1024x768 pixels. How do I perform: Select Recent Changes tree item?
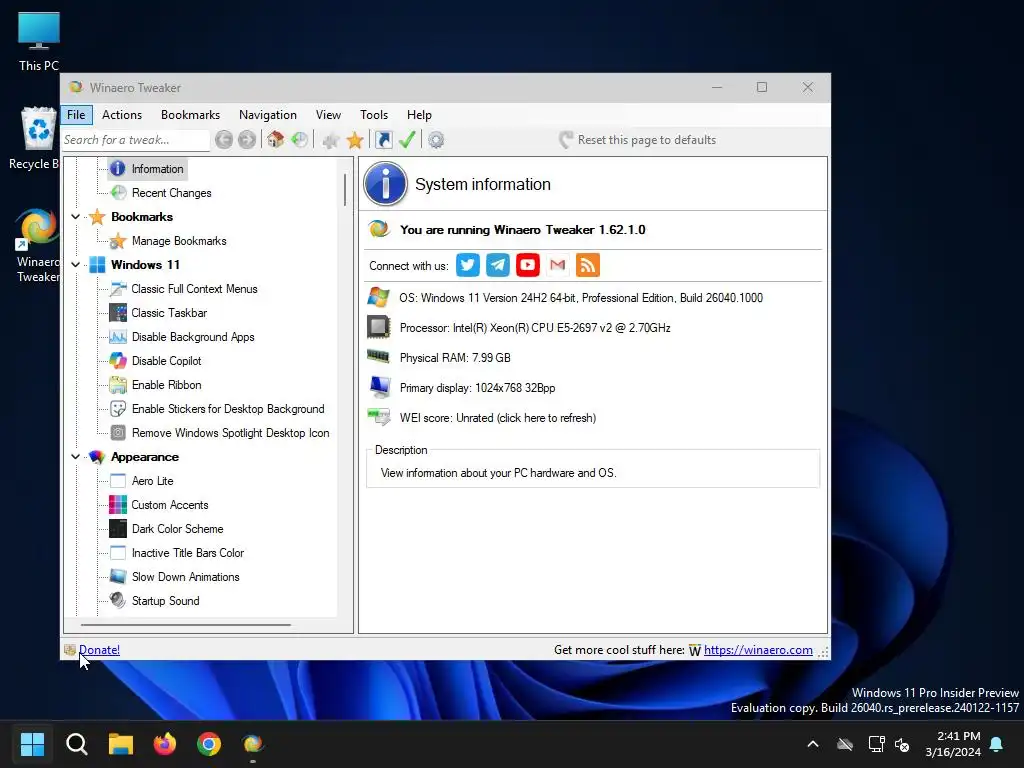click(172, 193)
